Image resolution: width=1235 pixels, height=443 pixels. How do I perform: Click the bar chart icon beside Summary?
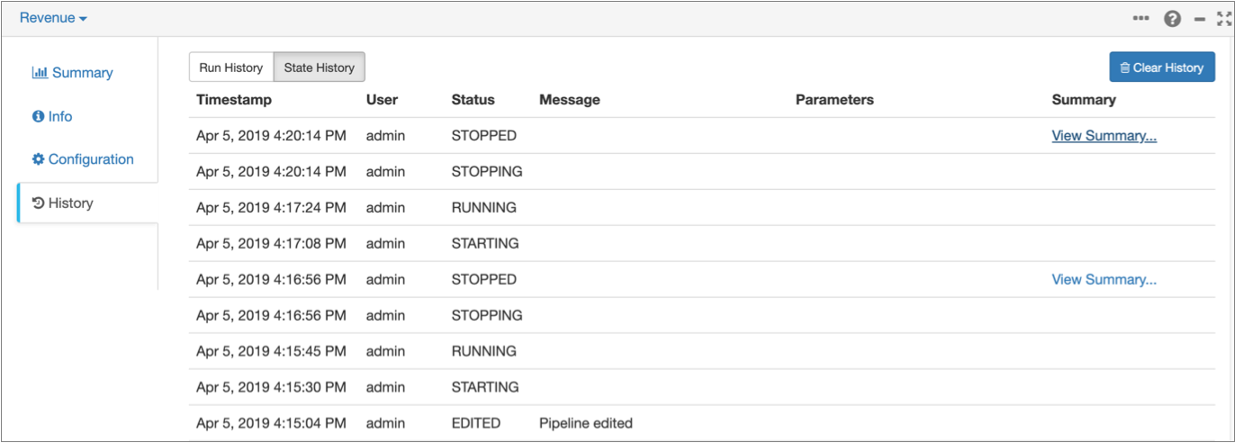click(x=40, y=73)
